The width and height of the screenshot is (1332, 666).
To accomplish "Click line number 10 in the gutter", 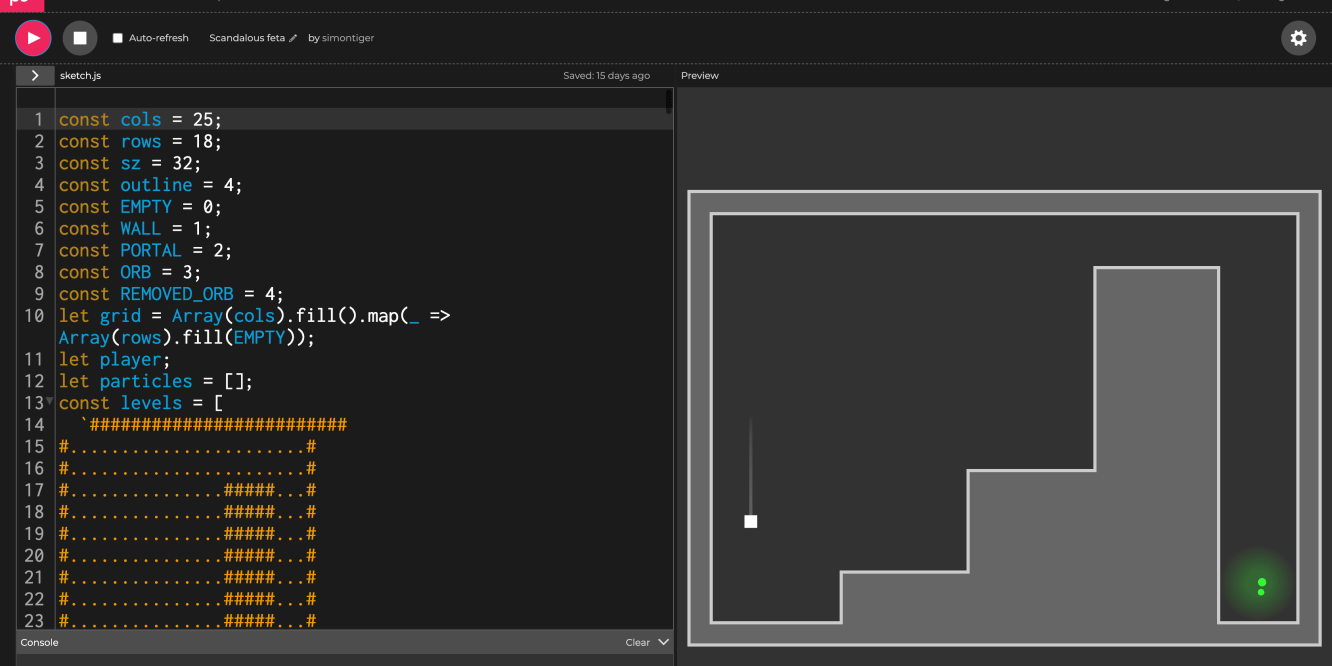I will [35, 316].
